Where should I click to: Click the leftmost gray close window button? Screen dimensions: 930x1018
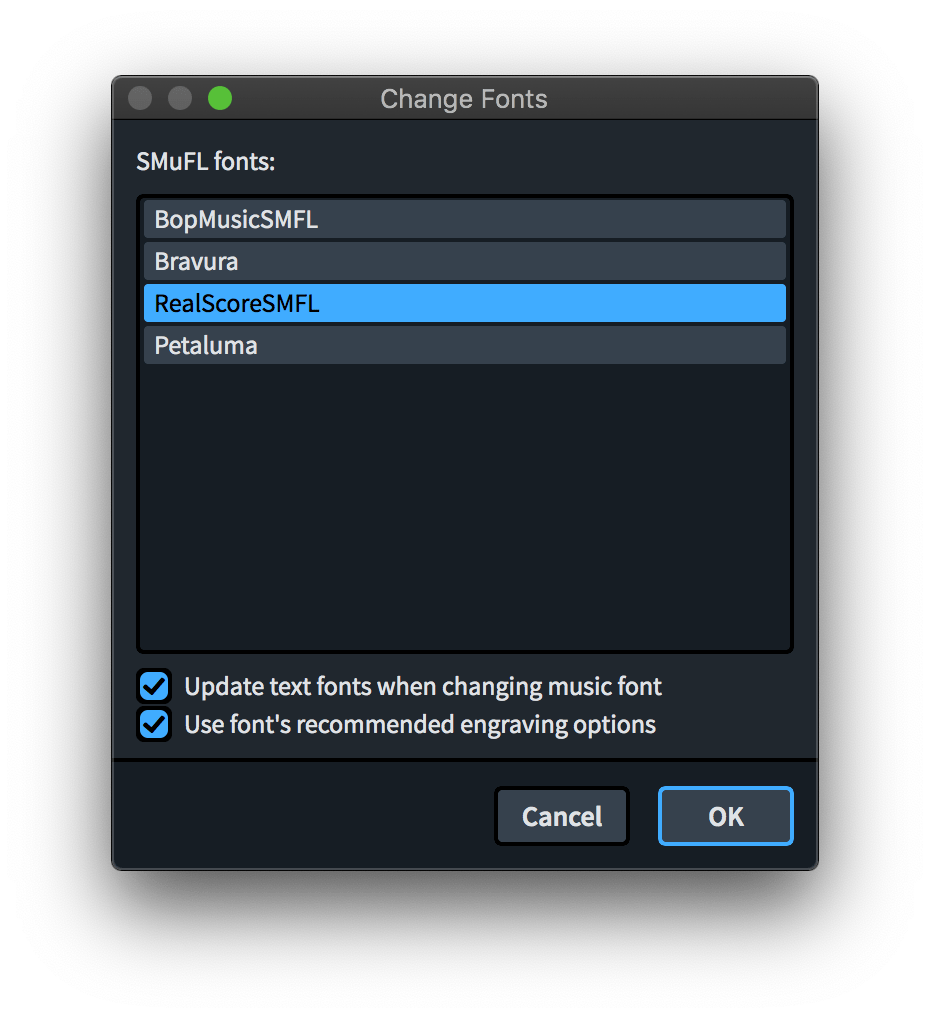(140, 99)
